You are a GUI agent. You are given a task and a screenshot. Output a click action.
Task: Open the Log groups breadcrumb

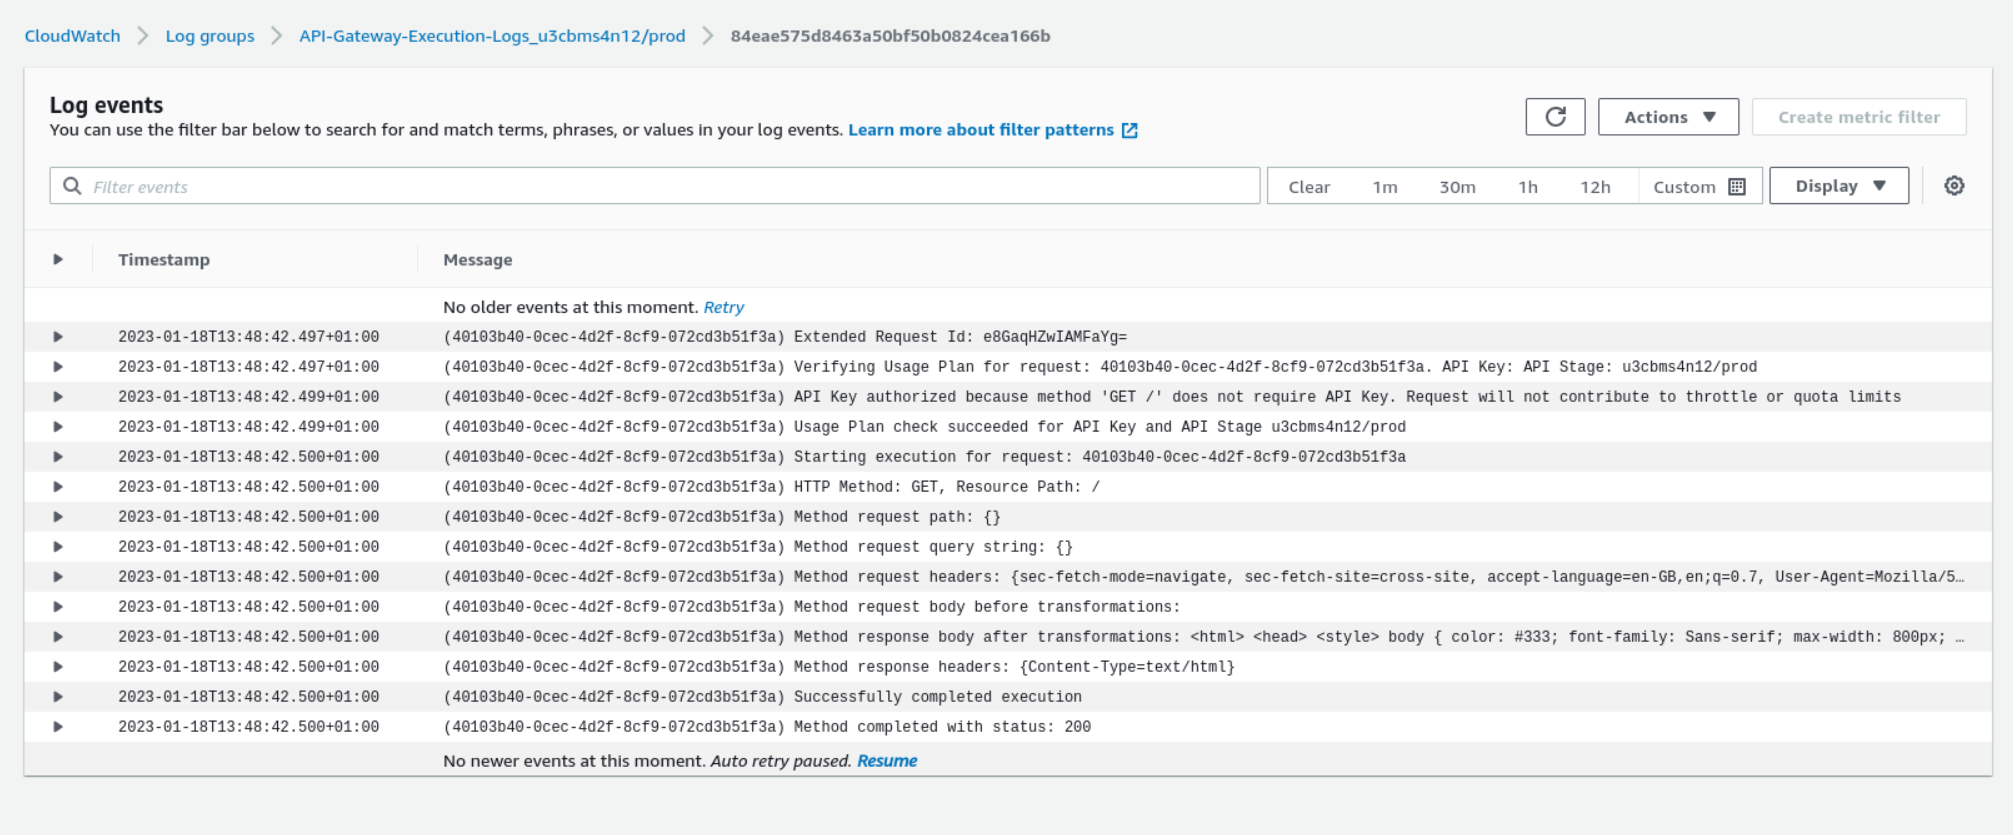tap(210, 36)
